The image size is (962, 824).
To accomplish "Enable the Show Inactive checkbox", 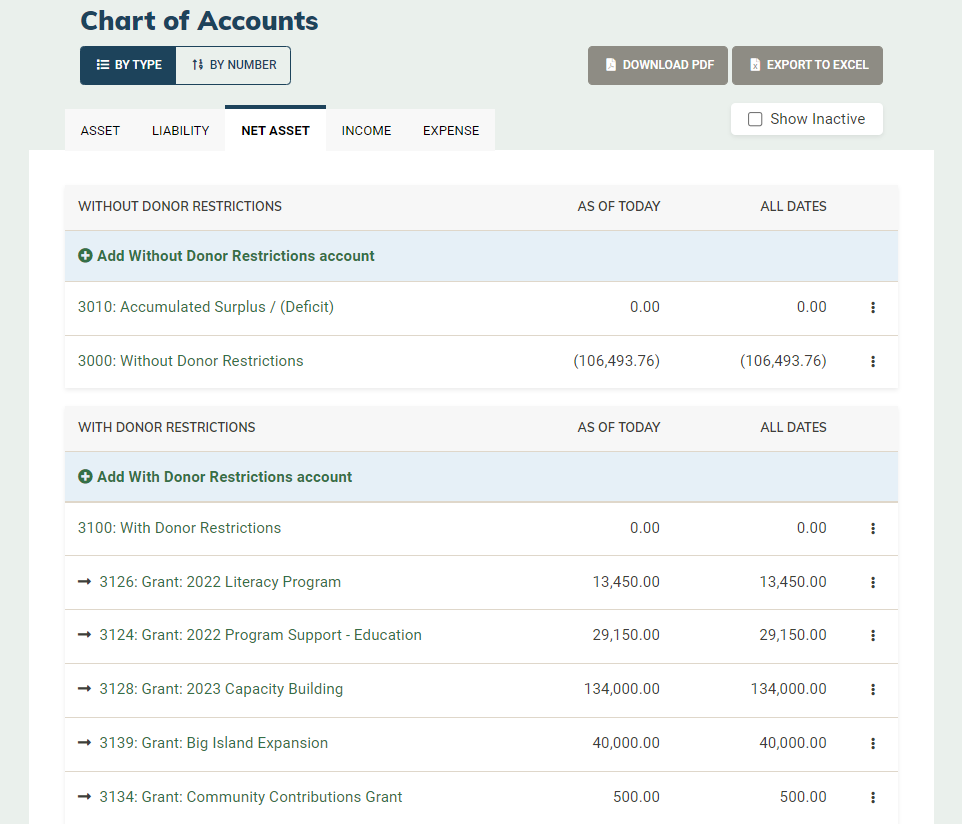I will pyautogui.click(x=755, y=119).
